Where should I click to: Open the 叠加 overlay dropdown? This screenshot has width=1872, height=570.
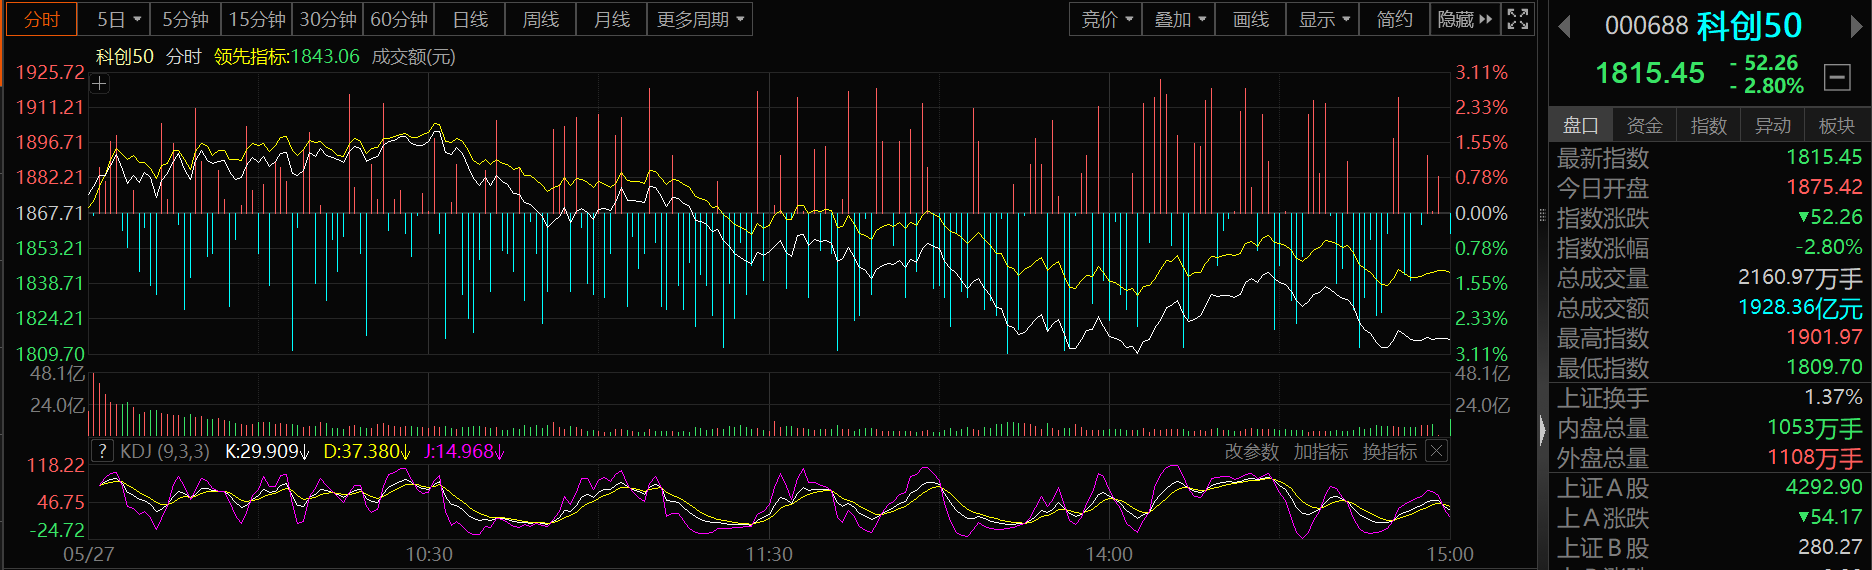click(1180, 19)
